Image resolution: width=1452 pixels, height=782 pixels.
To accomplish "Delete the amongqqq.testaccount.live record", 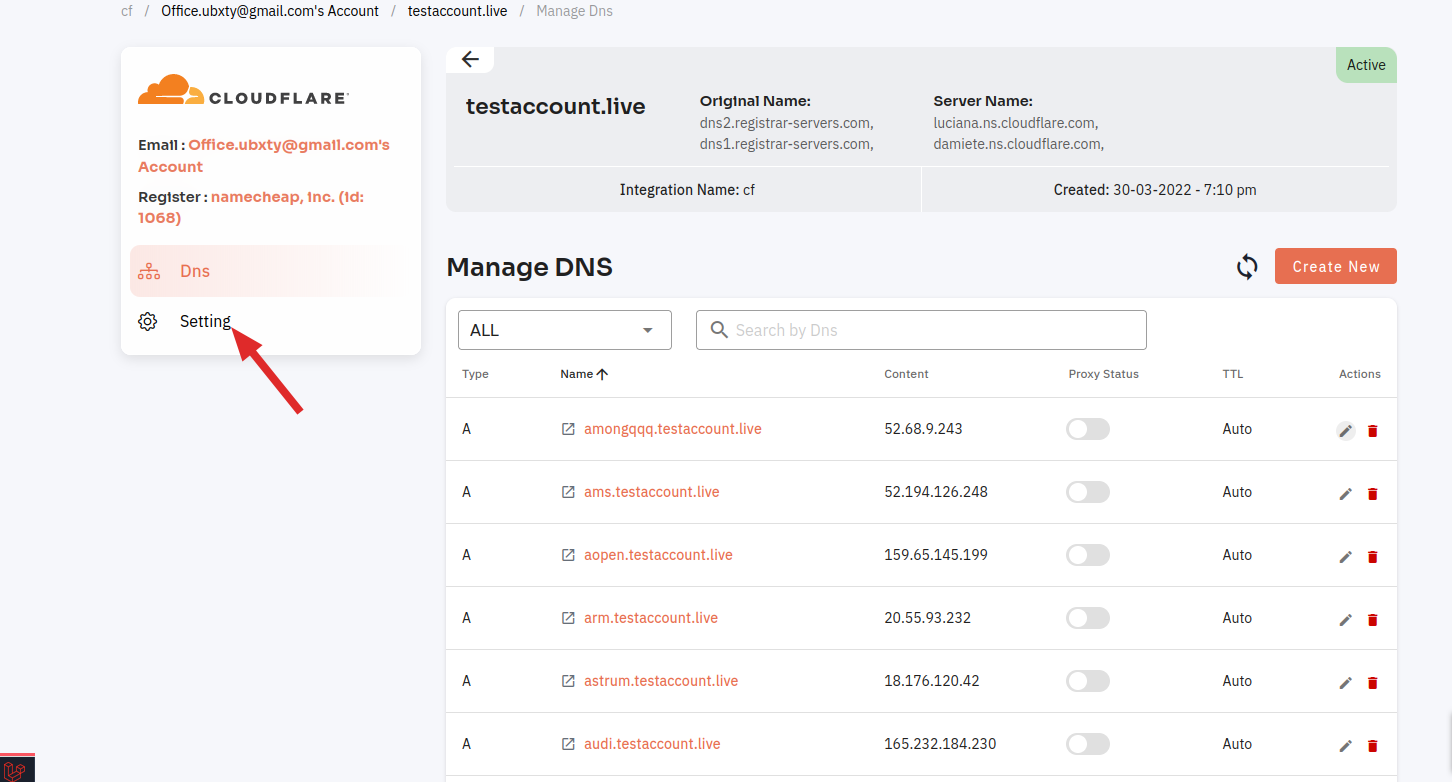I will (1372, 431).
